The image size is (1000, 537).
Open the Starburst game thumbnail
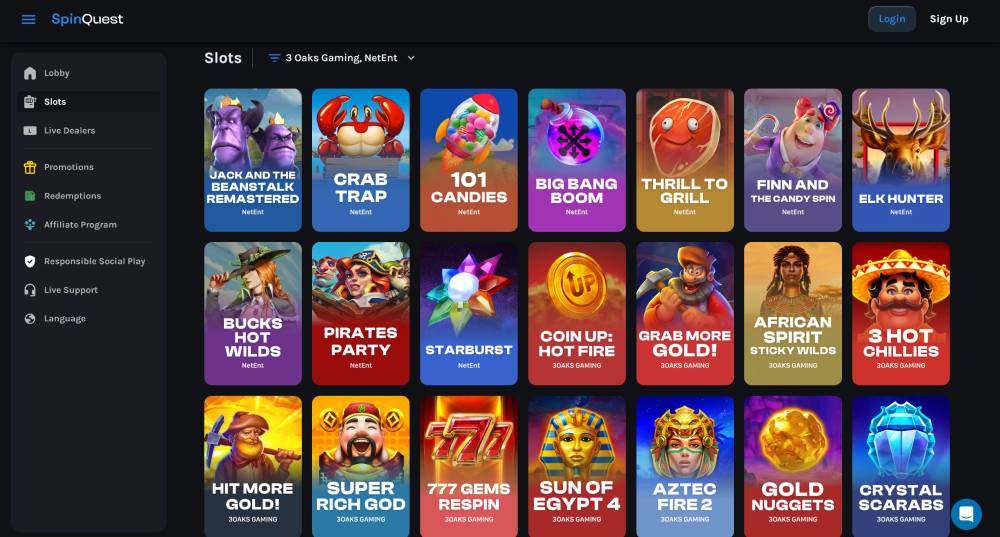pos(469,313)
